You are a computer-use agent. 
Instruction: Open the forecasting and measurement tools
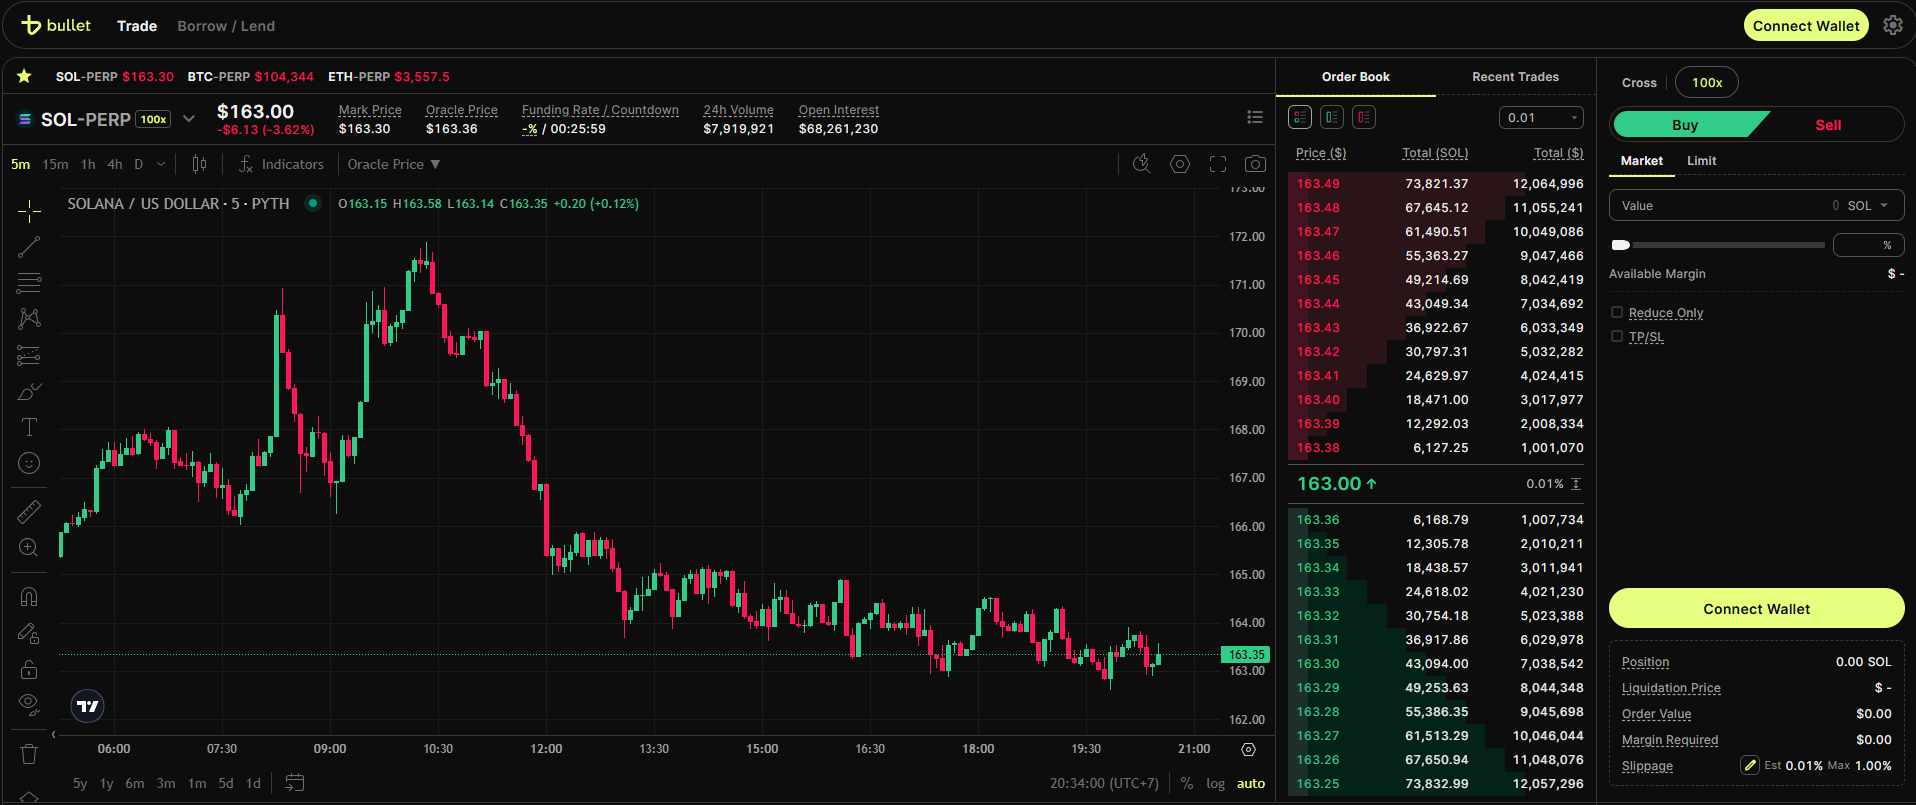click(x=29, y=355)
